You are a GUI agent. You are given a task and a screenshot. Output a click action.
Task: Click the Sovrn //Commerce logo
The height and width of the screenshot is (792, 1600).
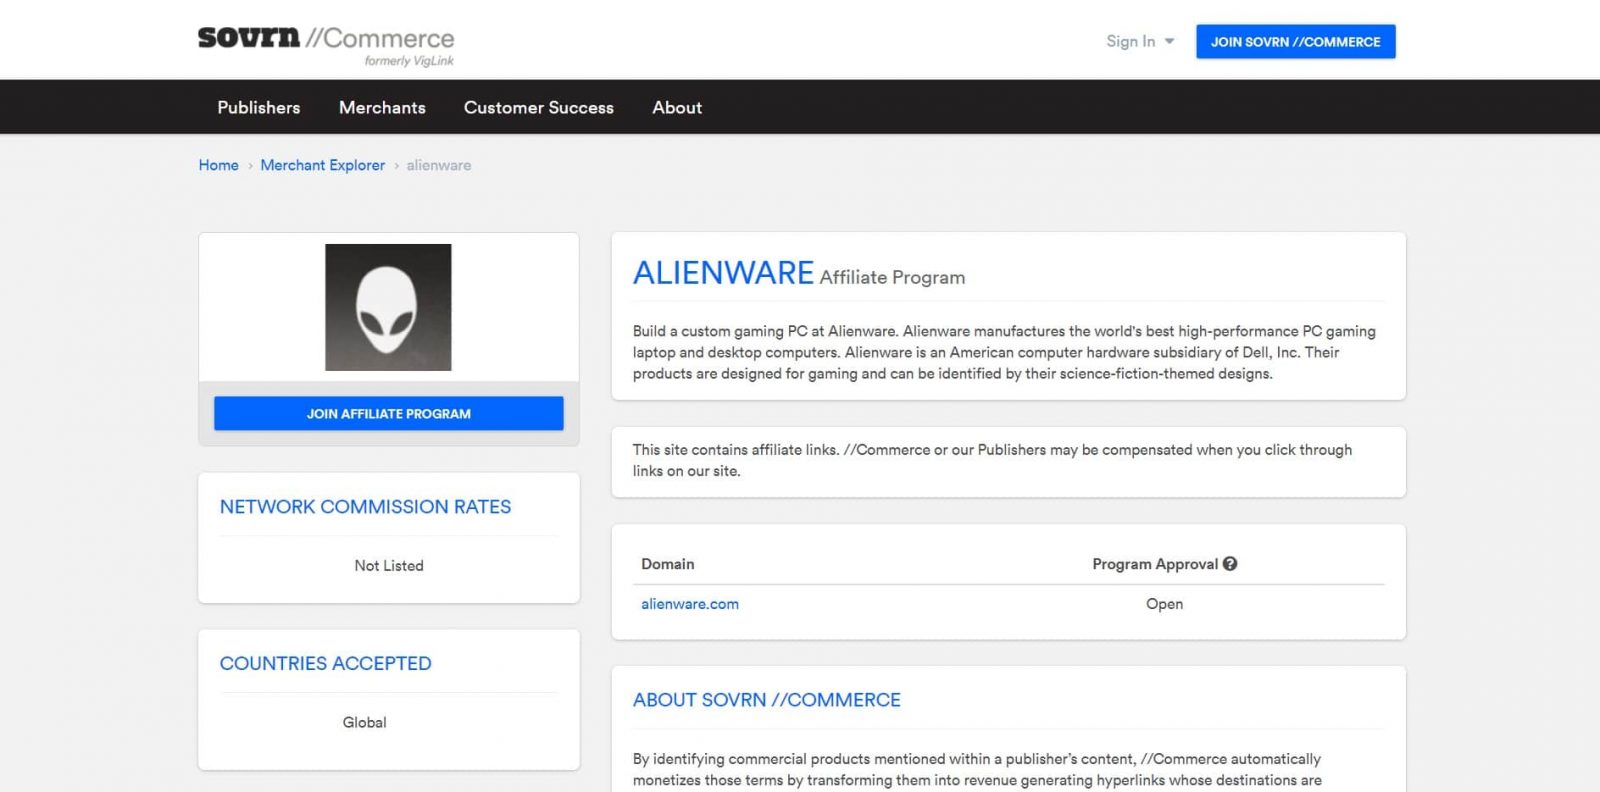click(326, 45)
